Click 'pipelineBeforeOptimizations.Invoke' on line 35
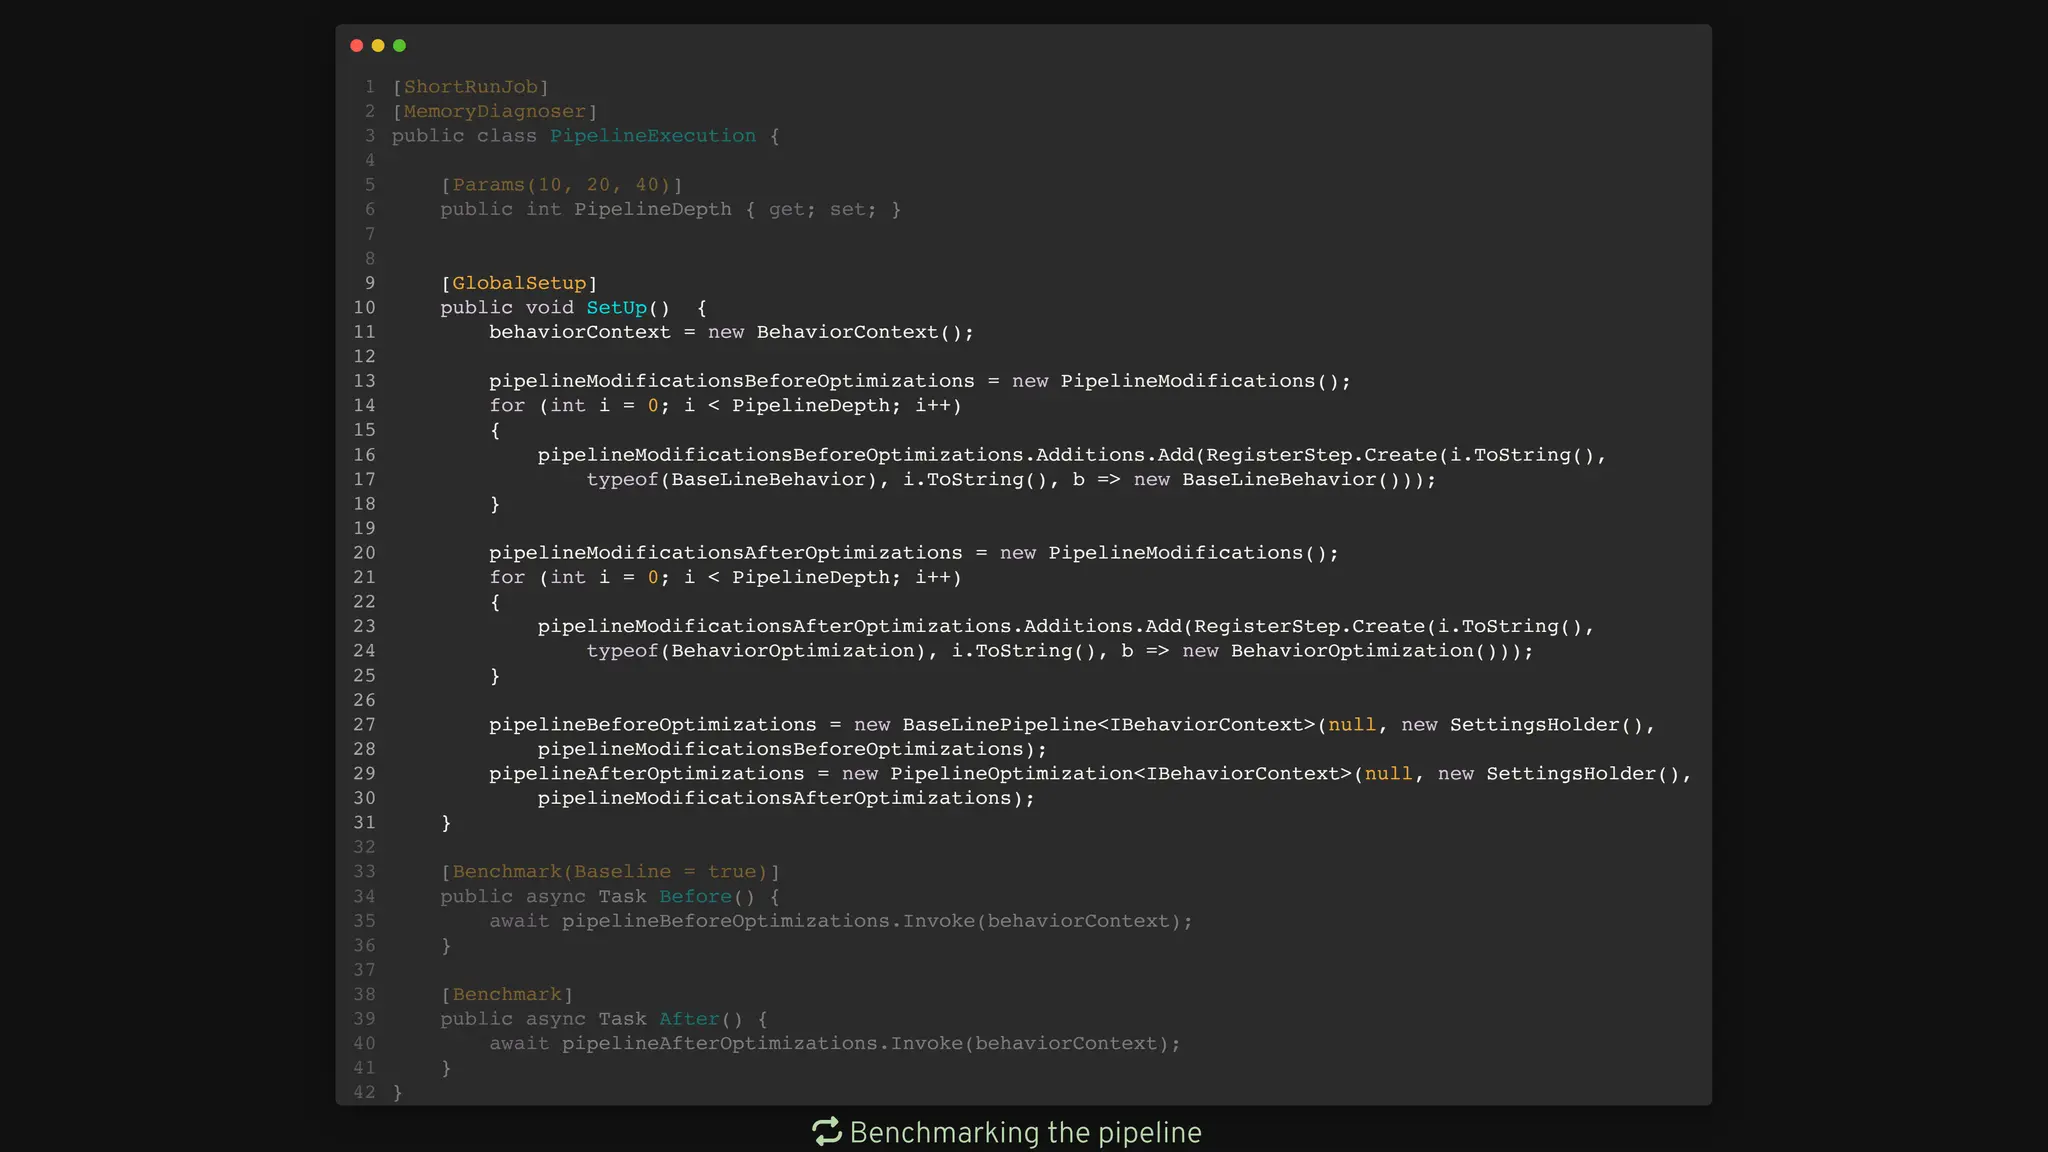The height and width of the screenshot is (1152, 2048). (x=768, y=921)
